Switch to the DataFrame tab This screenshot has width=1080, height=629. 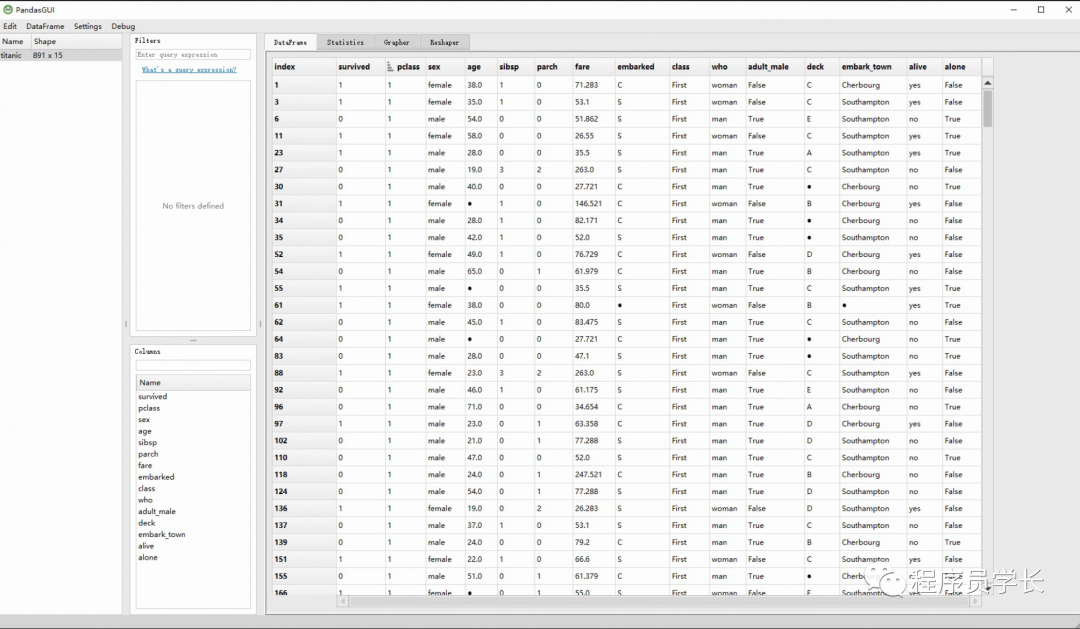point(291,42)
